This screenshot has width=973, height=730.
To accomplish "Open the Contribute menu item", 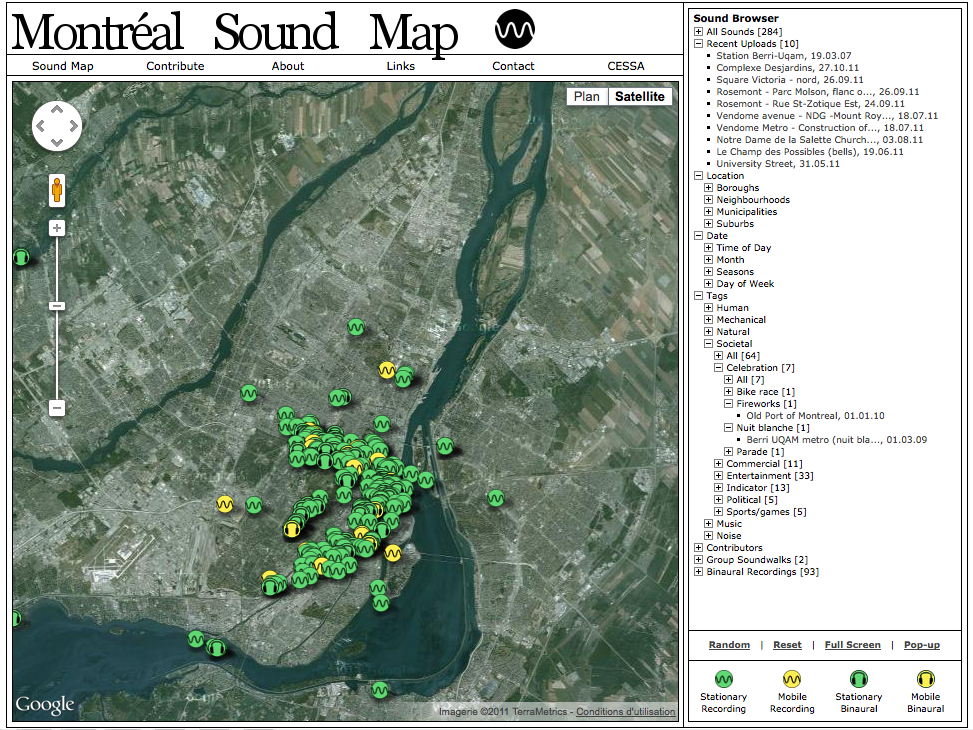I will click(x=175, y=66).
